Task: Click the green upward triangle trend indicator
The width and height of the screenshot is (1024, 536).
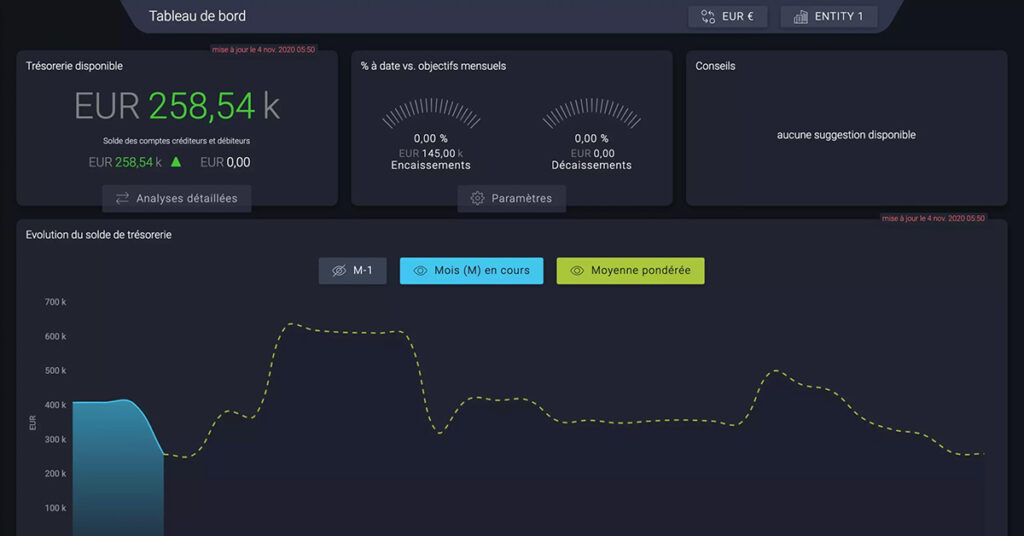Action: click(x=176, y=161)
